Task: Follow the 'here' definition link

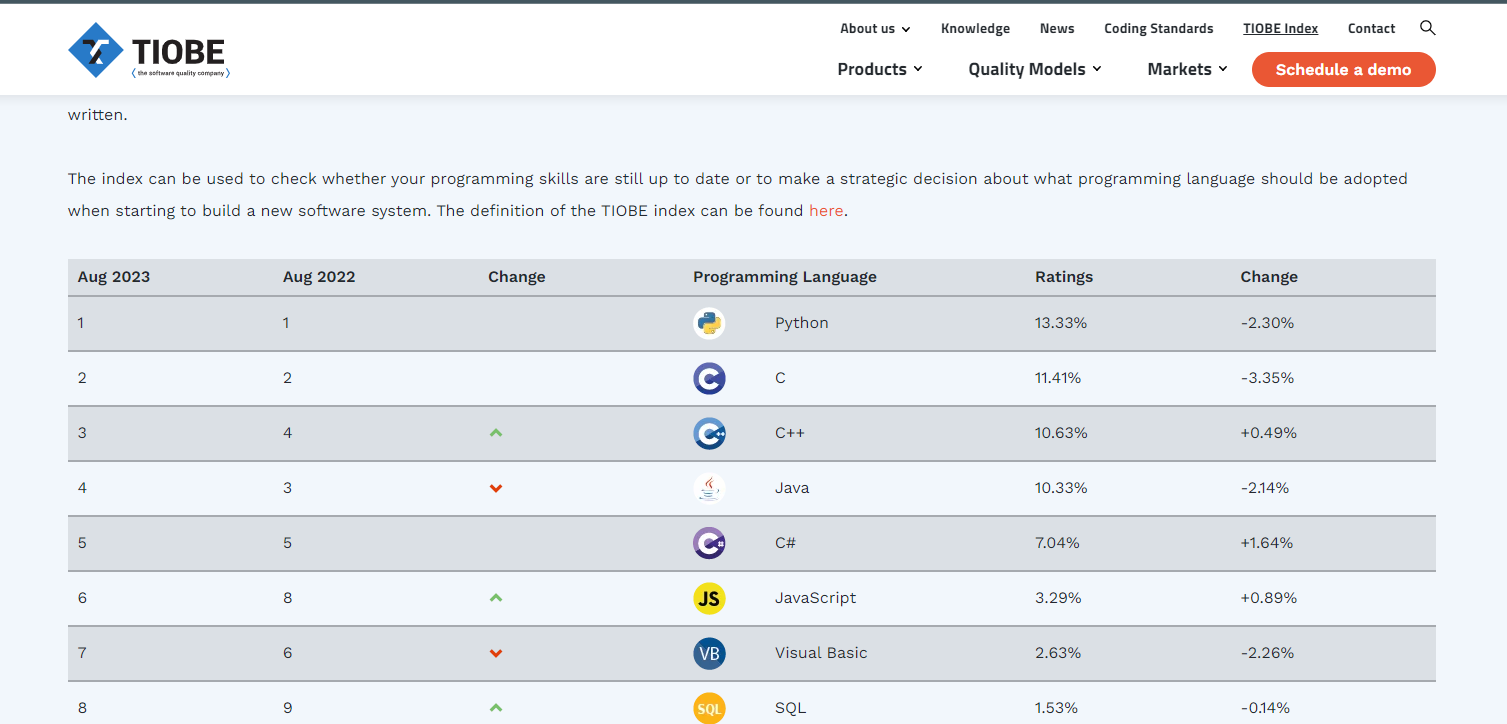Action: [x=826, y=211]
